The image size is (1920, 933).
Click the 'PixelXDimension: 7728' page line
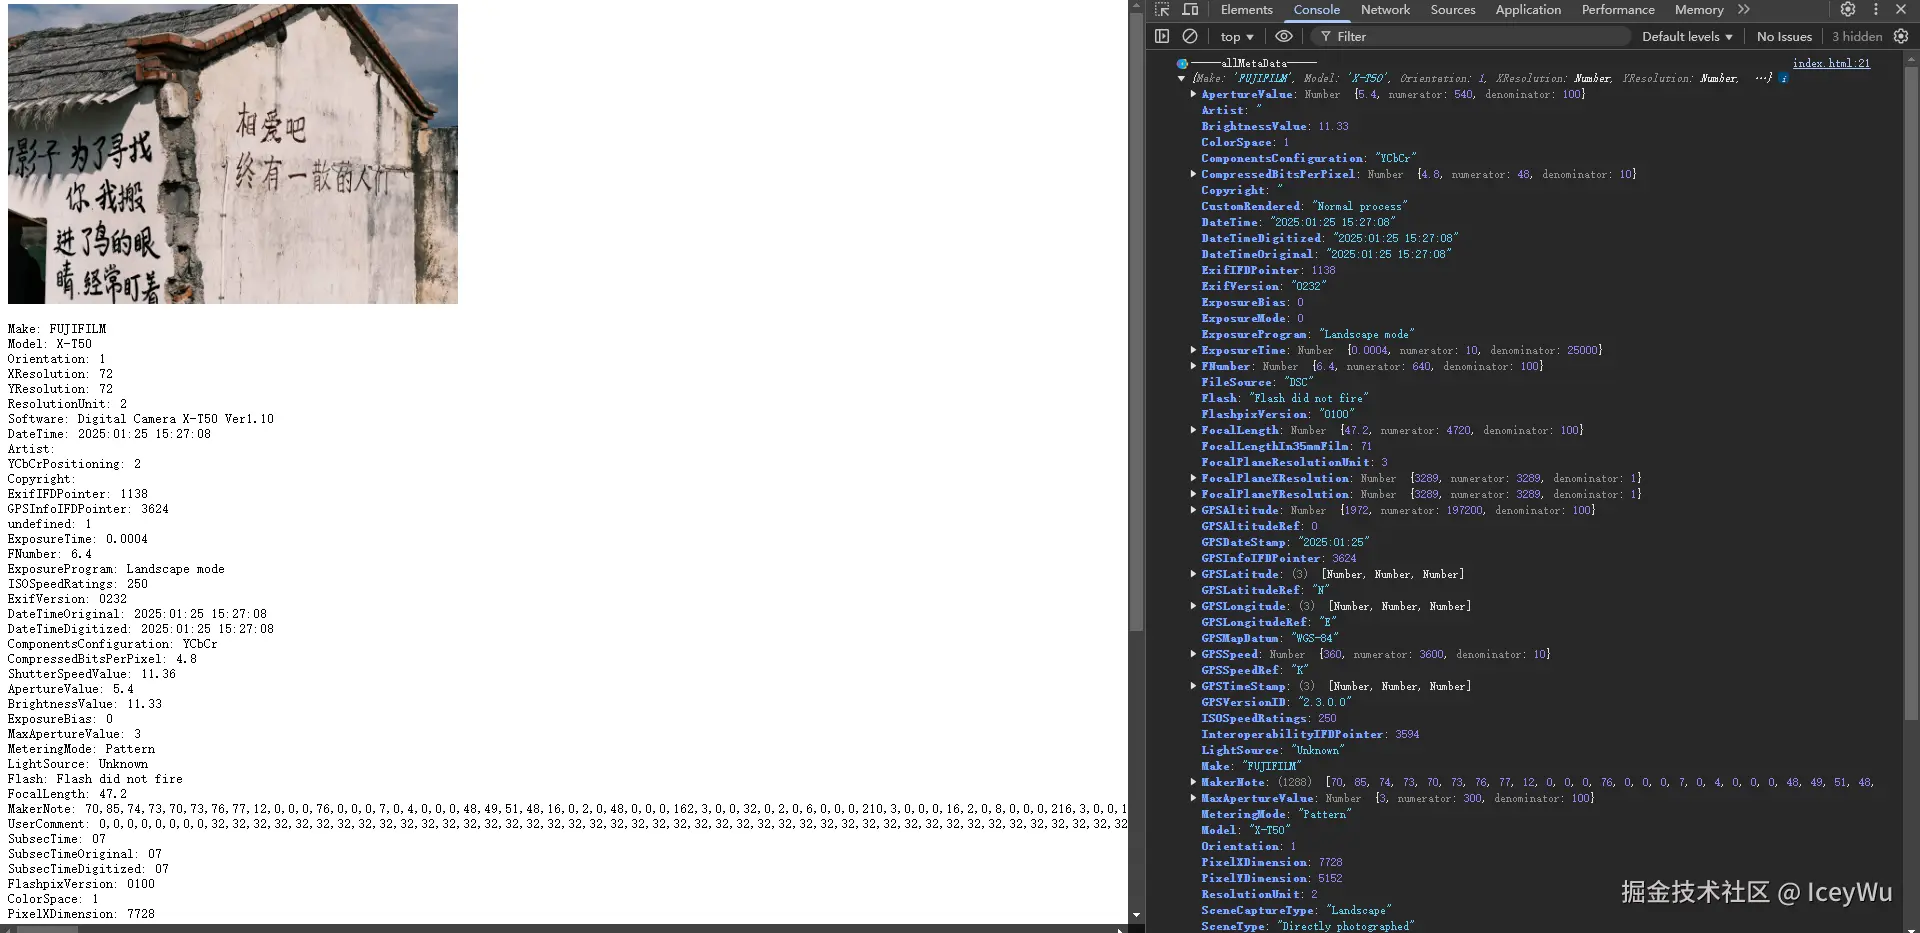pyautogui.click(x=82, y=914)
